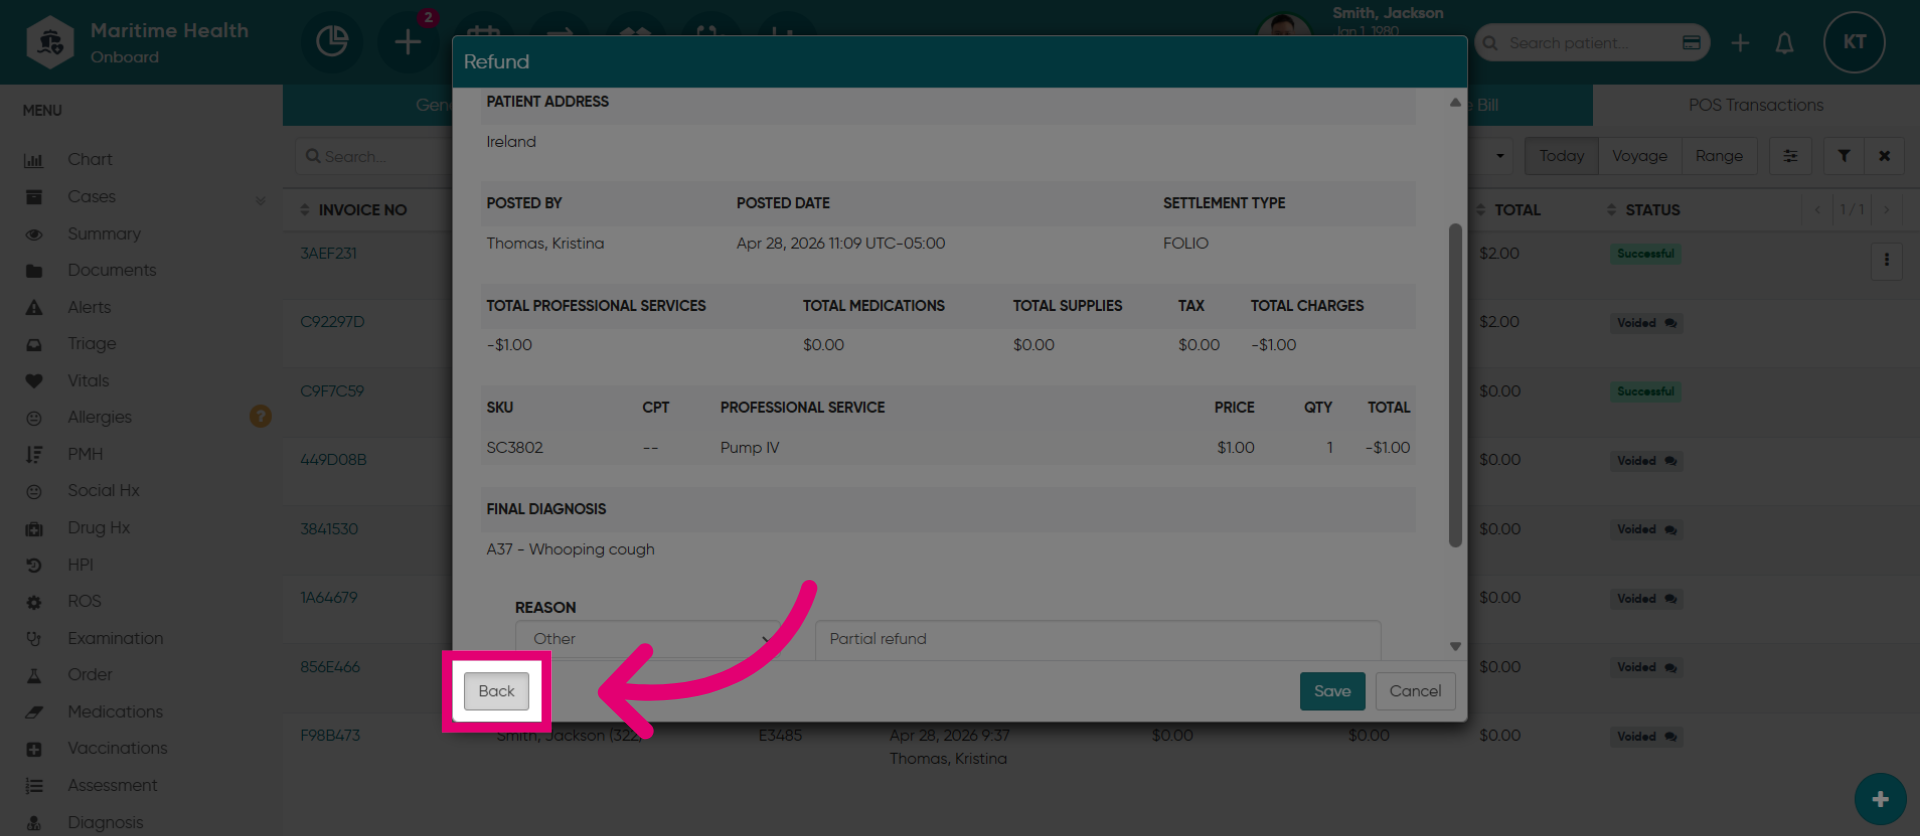This screenshot has width=1920, height=836.
Task: Click the plus icon with badge 2
Action: tap(408, 42)
